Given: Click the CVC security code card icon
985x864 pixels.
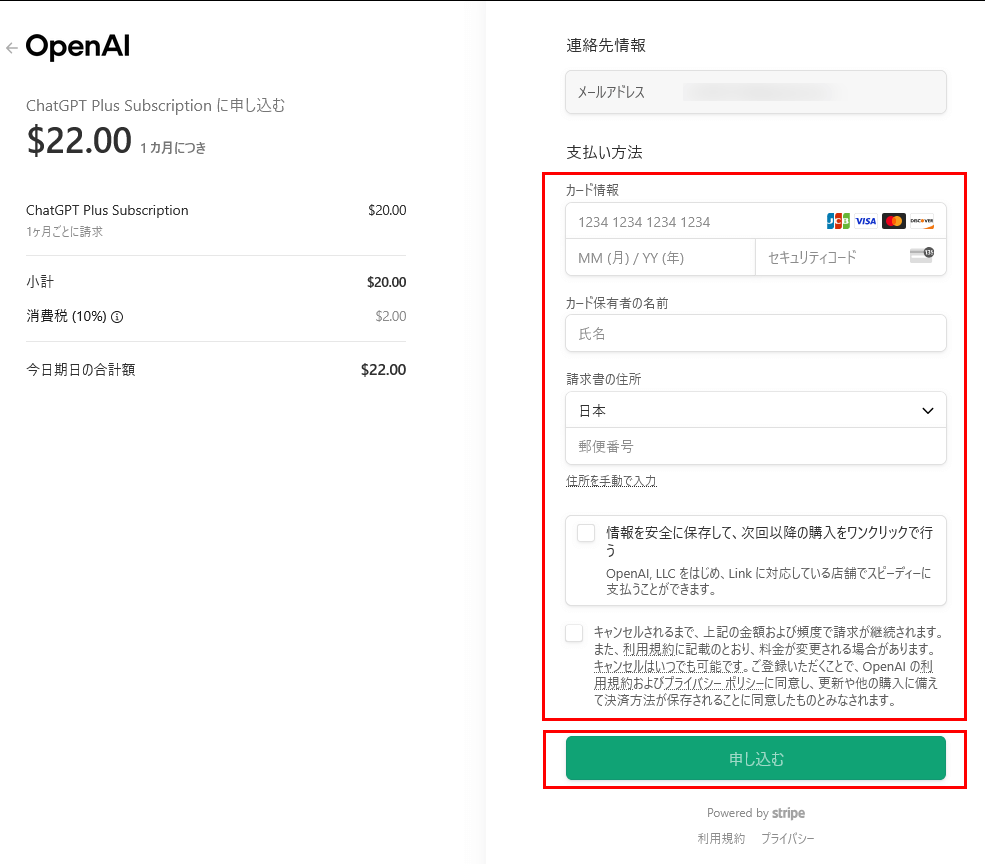Looking at the screenshot, I should pos(921,256).
